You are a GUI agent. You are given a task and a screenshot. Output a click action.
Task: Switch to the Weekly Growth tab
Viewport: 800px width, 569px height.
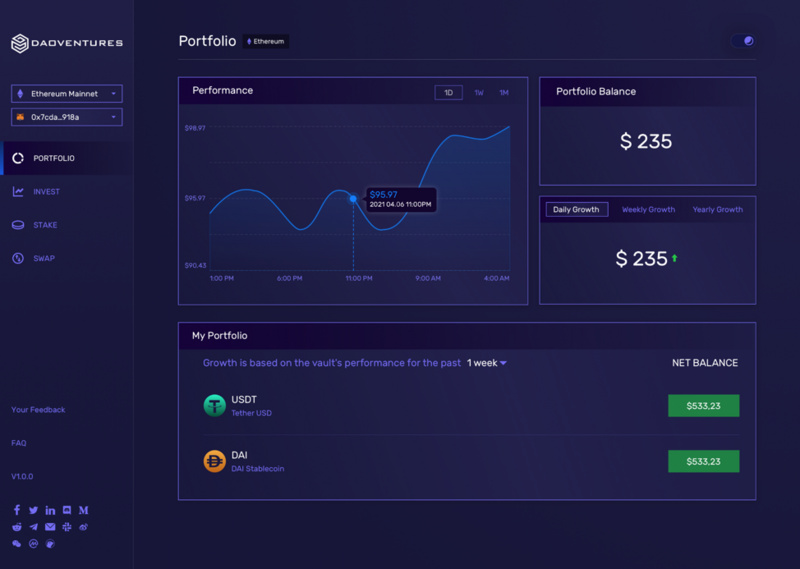(x=648, y=209)
